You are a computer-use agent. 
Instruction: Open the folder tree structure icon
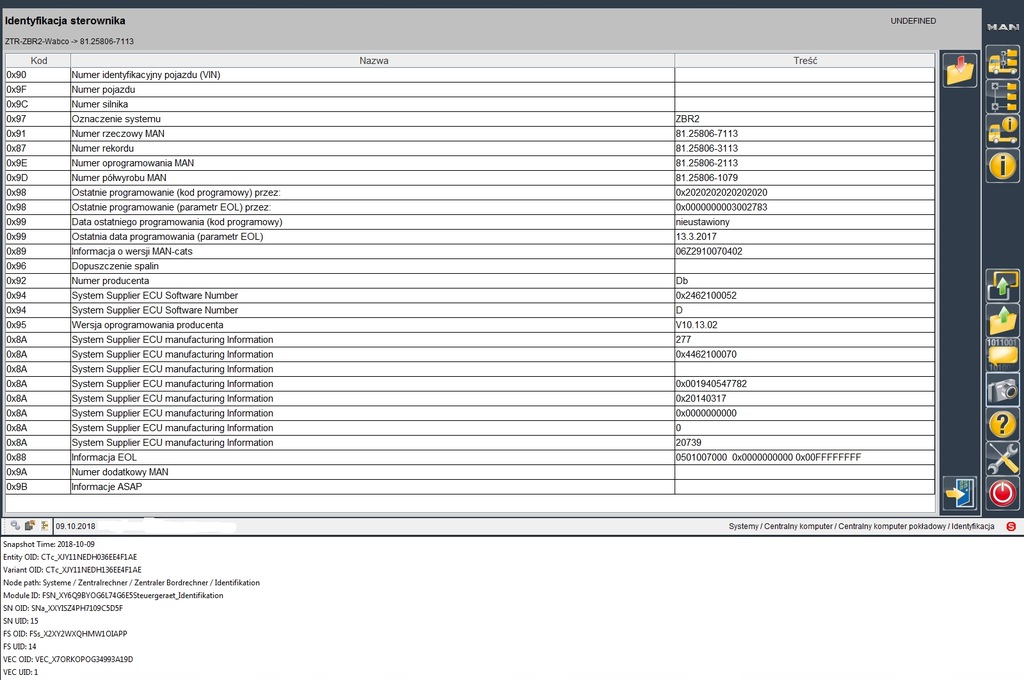coord(1002,97)
